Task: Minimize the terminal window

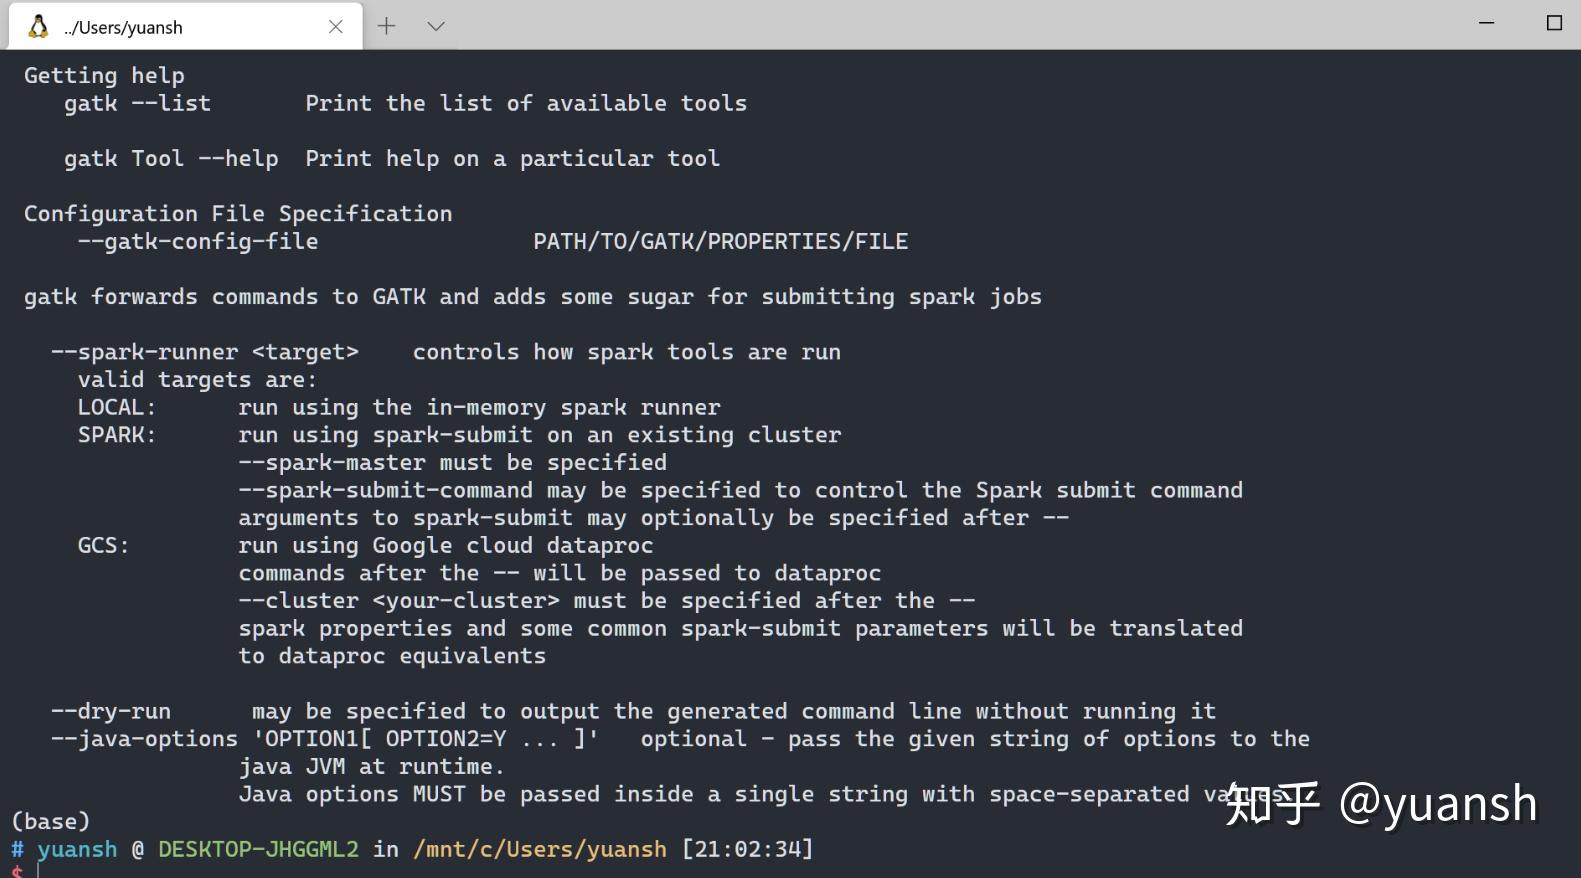Action: click(1487, 23)
